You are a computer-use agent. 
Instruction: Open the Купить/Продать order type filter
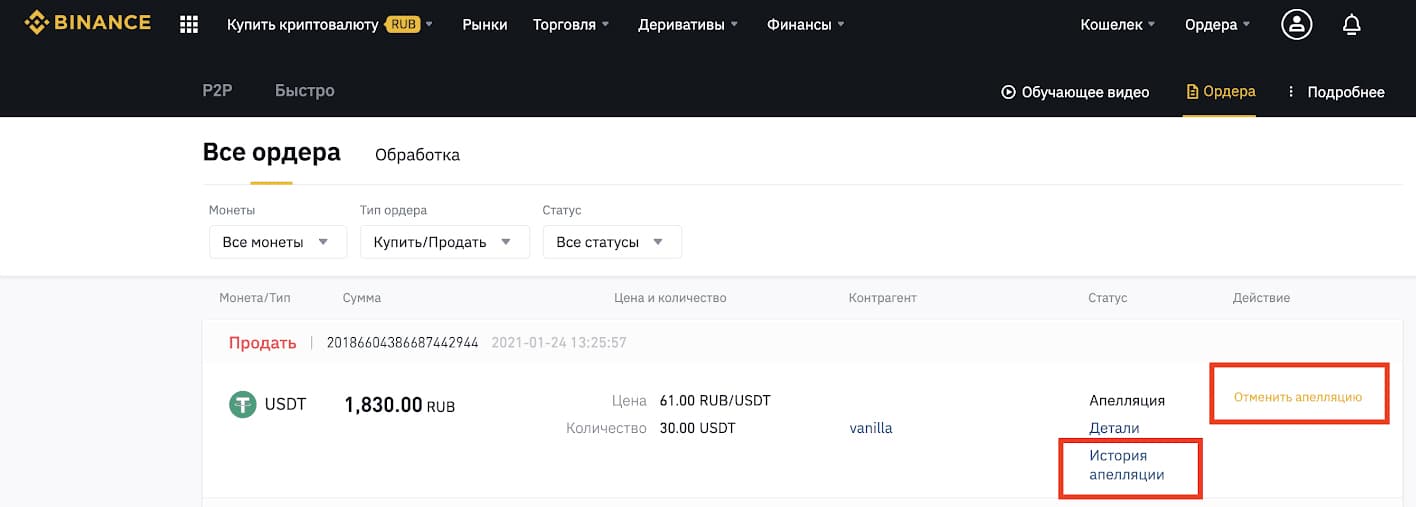445,242
